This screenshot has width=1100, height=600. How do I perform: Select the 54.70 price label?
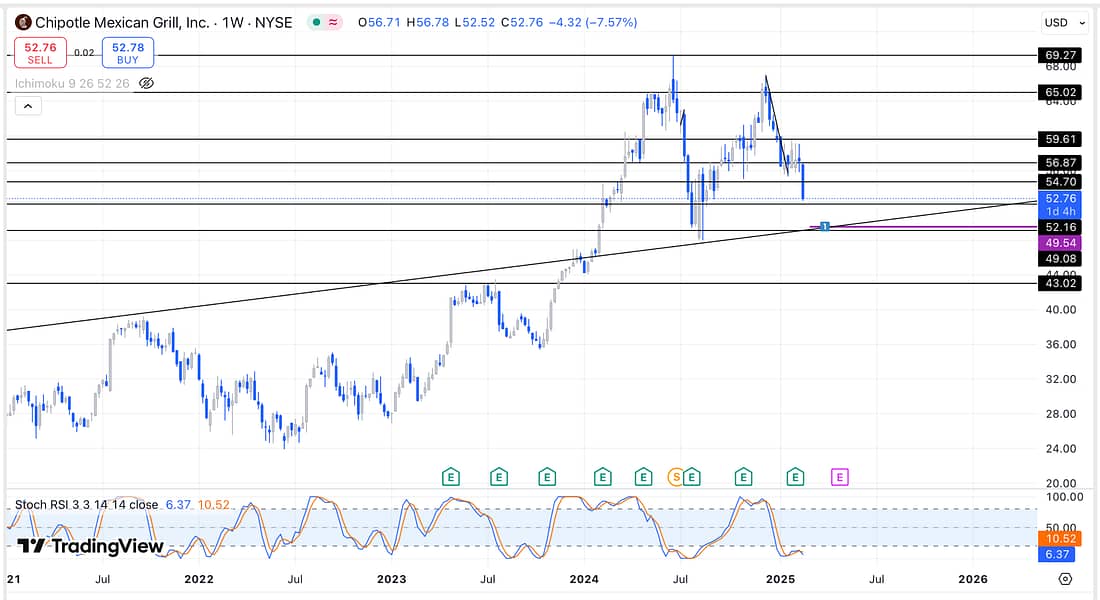1060,182
